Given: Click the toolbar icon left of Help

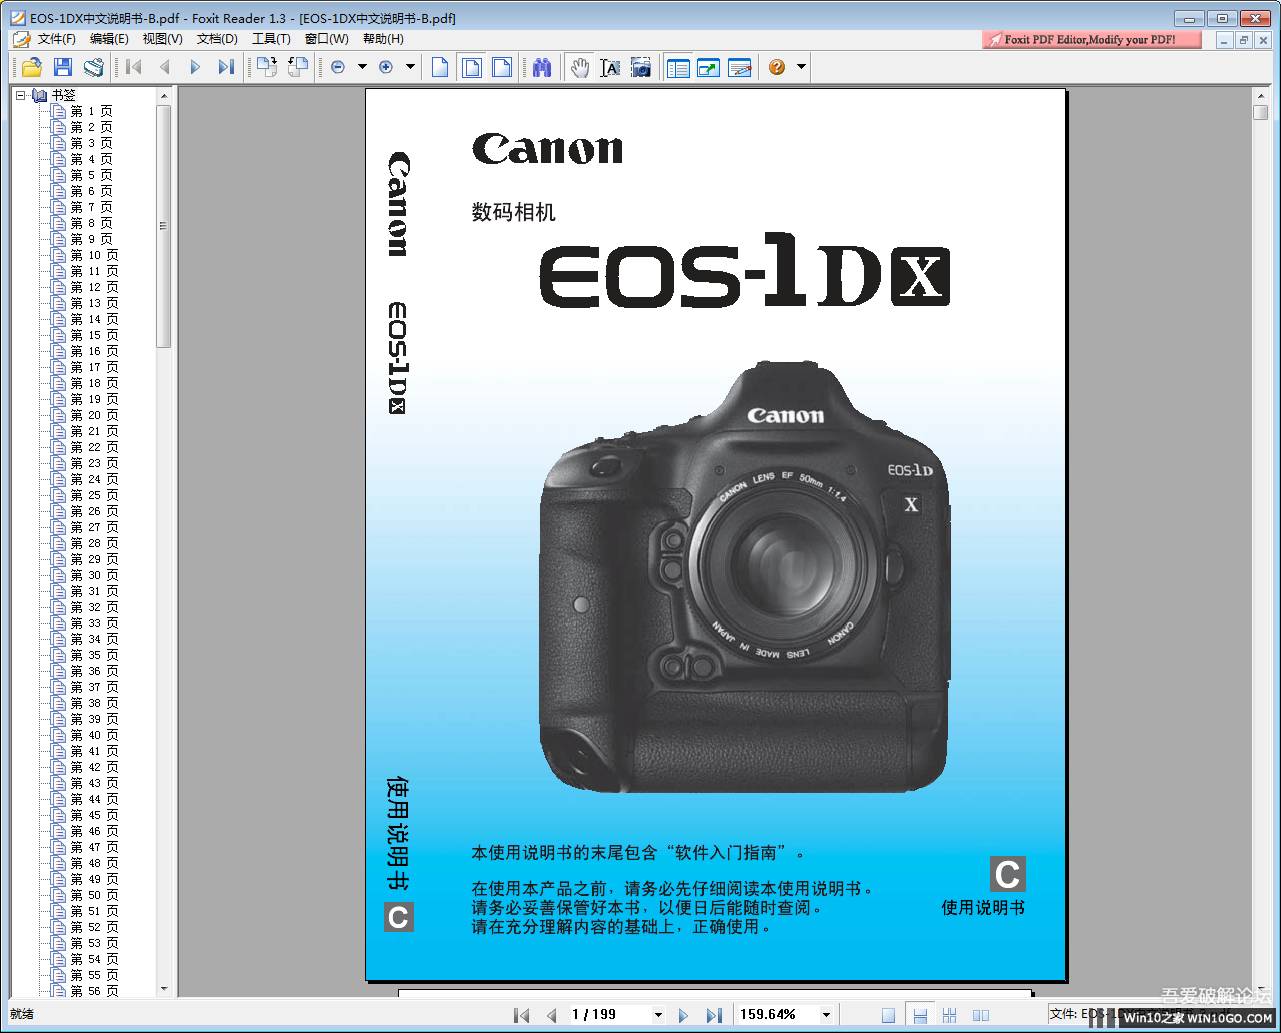Looking at the screenshot, I should click(740, 67).
